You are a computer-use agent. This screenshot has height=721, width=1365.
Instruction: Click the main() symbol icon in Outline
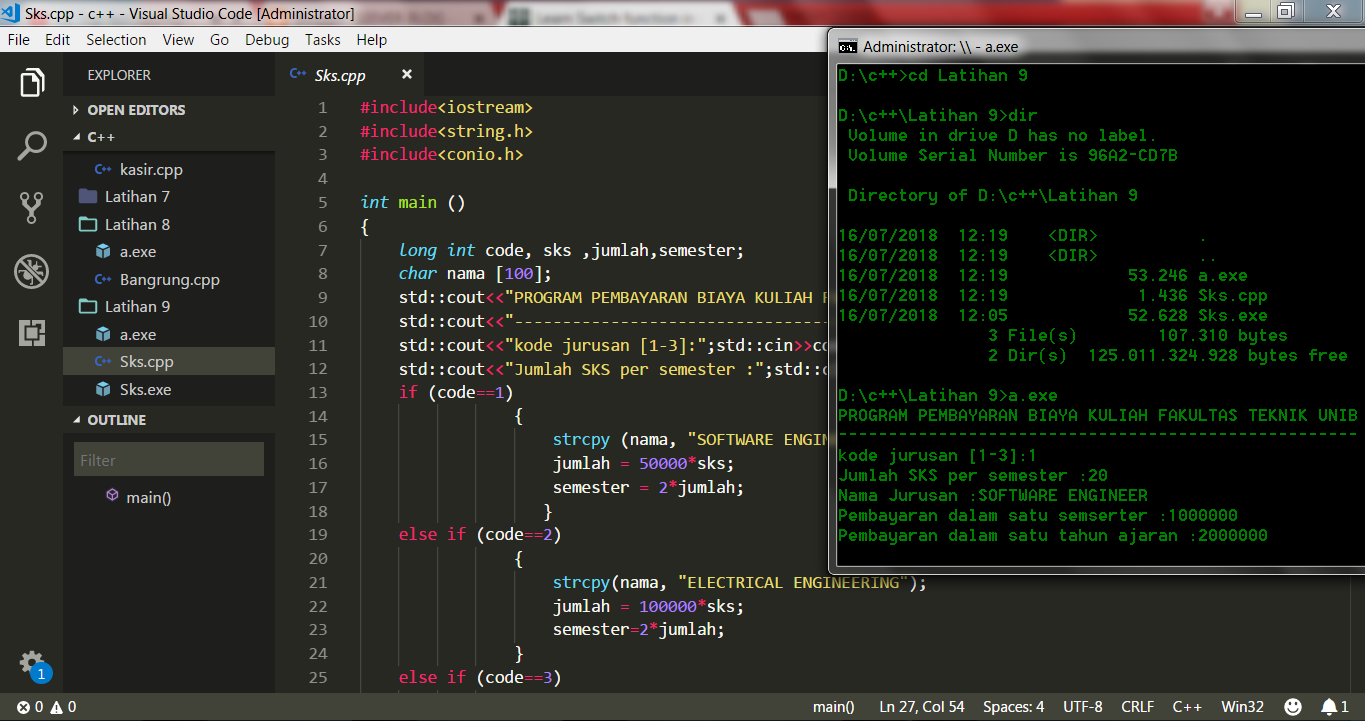tap(112, 496)
